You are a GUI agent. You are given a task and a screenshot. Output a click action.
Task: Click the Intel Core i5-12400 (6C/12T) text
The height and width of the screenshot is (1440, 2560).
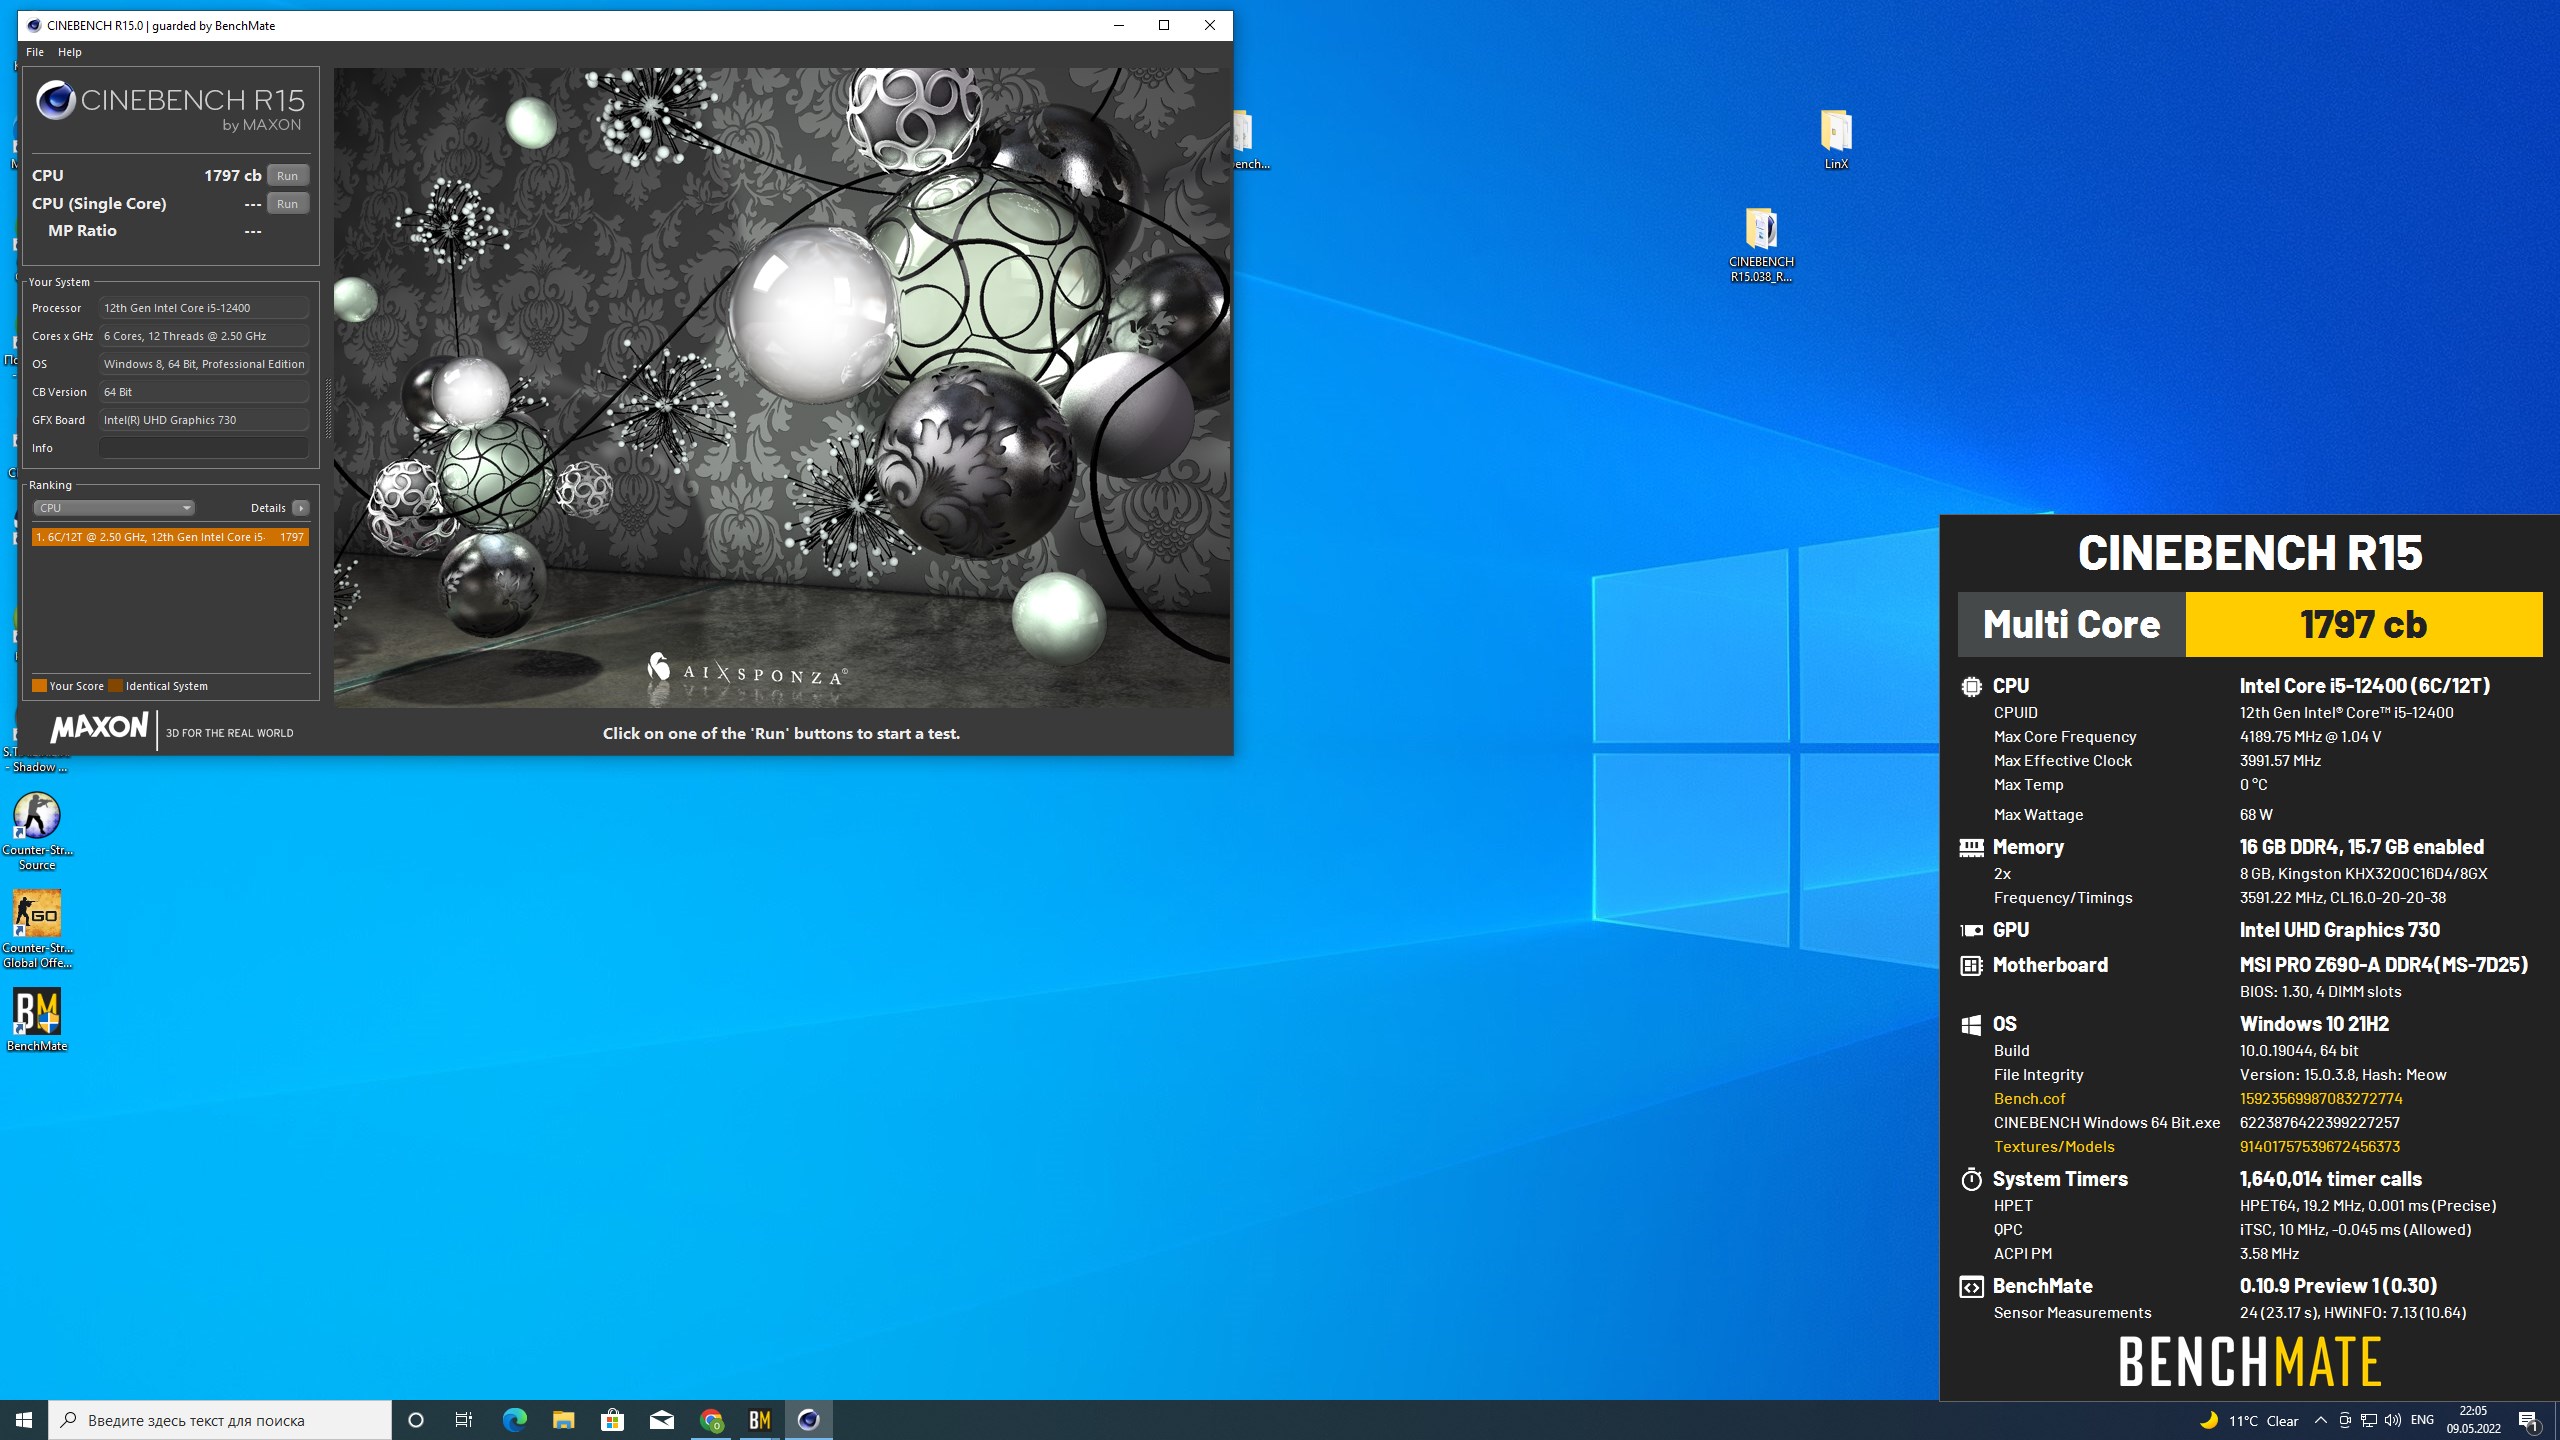(x=2364, y=686)
